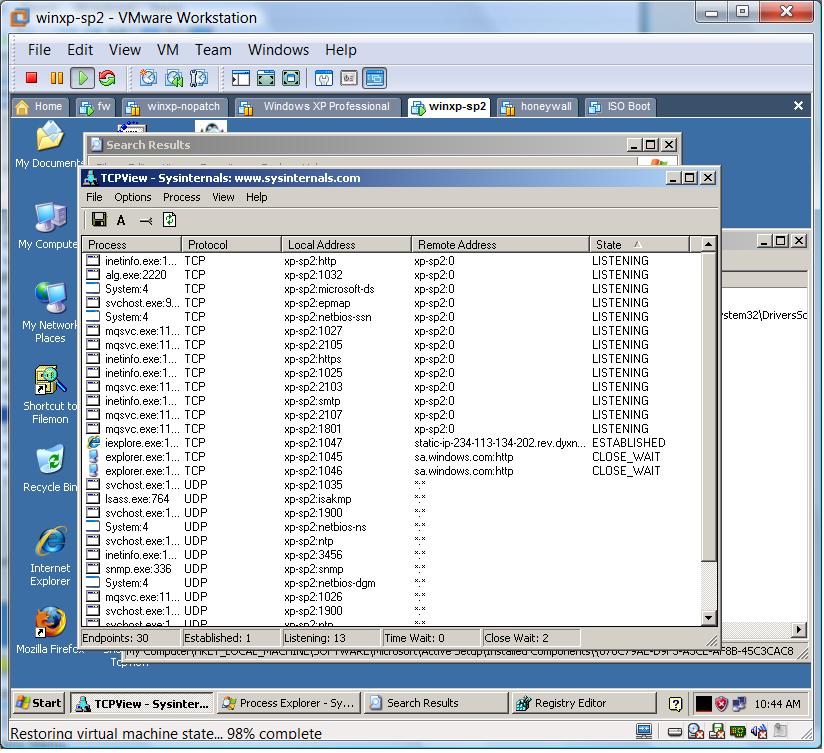Image resolution: width=824 pixels, height=753 pixels.
Task: Select the iexplore.exe connection row
Action: coord(392,443)
